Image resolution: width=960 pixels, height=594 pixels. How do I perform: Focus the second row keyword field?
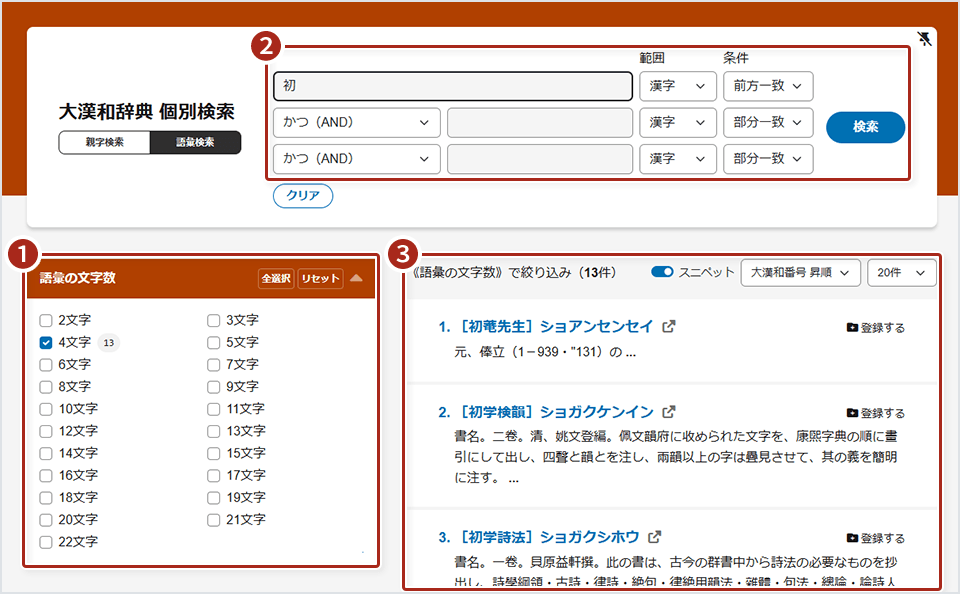click(540, 122)
